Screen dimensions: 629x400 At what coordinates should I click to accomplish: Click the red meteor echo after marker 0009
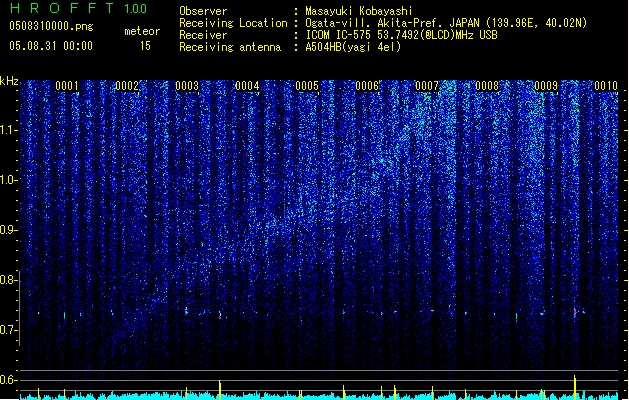click(575, 311)
